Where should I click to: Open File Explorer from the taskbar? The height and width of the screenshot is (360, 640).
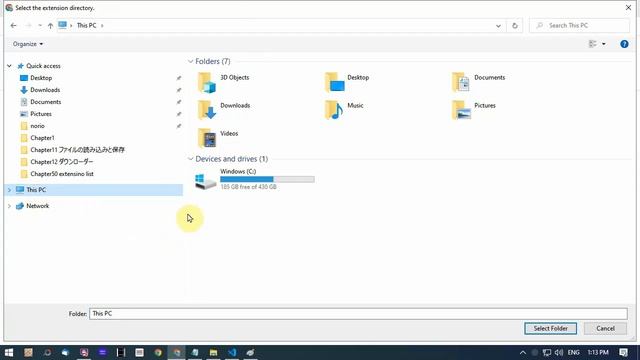pyautogui.click(x=213, y=352)
